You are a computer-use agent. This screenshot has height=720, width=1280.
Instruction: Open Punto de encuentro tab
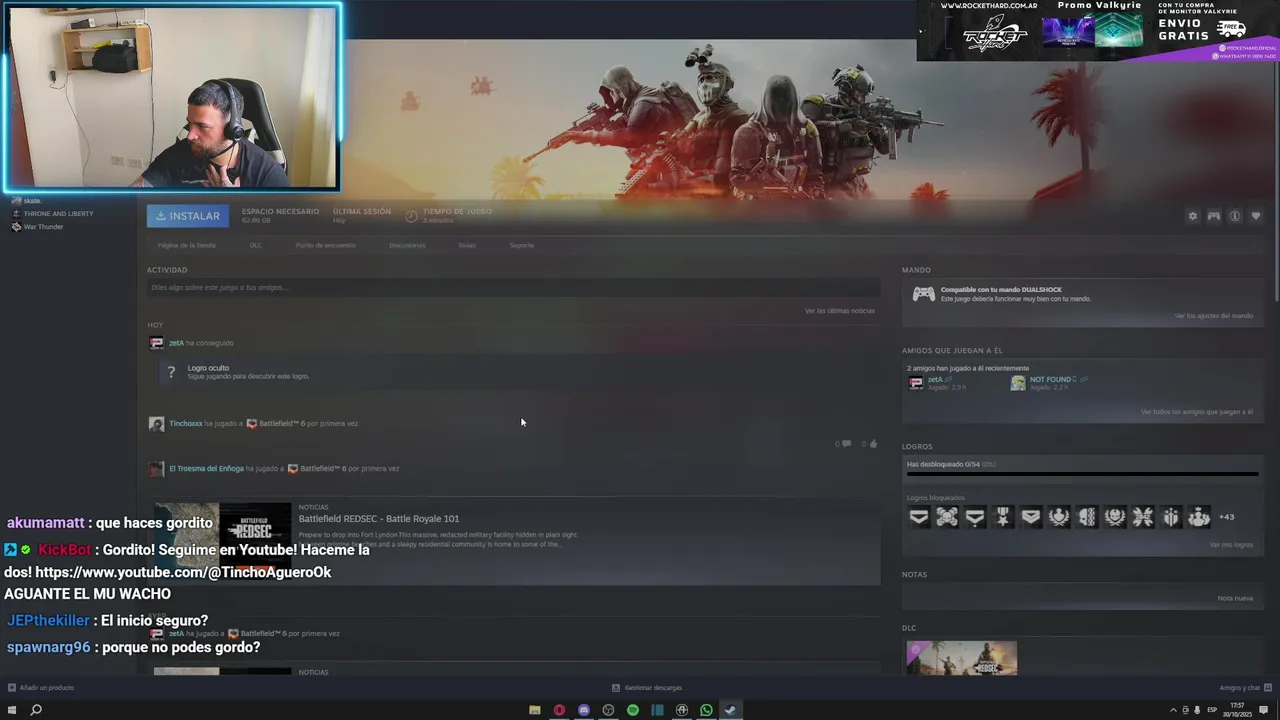point(325,245)
